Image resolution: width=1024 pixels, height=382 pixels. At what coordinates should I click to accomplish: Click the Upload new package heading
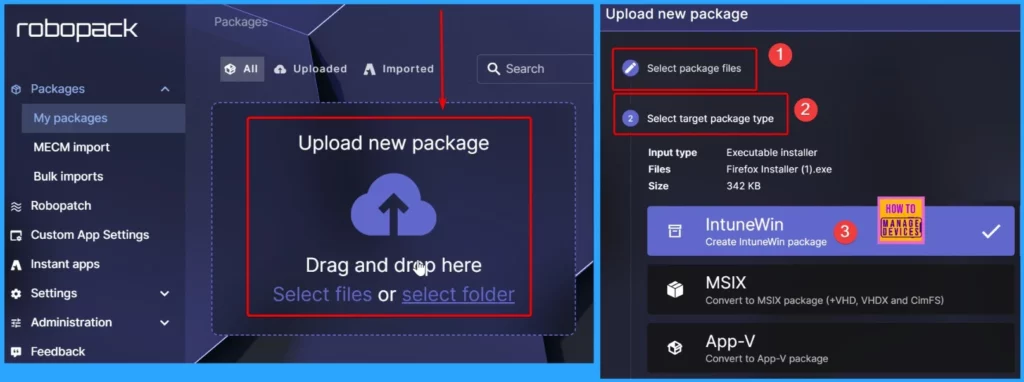click(x=394, y=143)
